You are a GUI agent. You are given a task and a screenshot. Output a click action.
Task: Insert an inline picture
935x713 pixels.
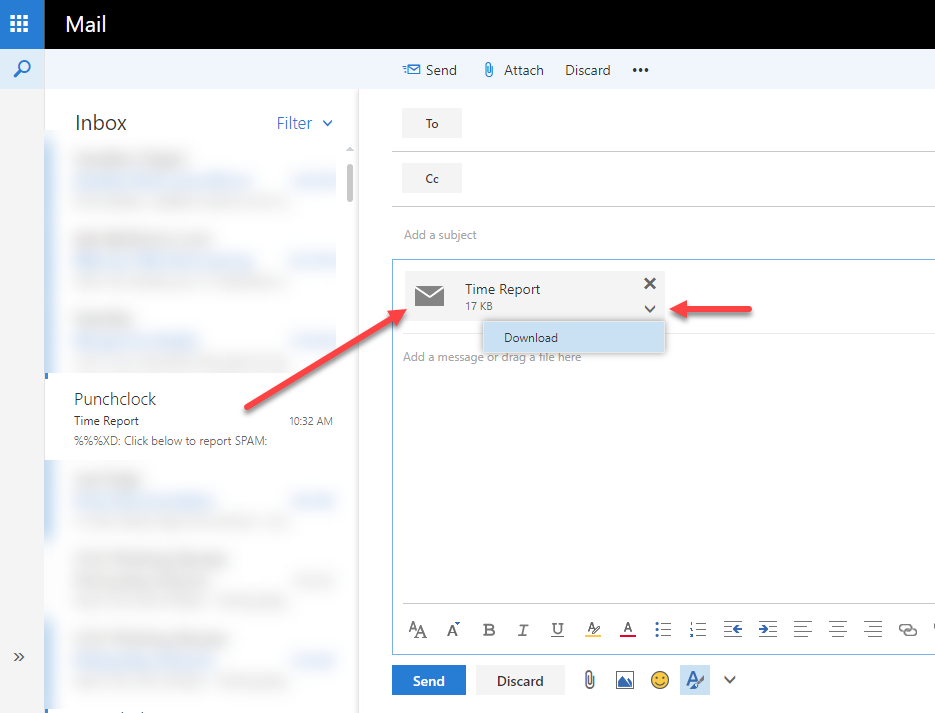tap(625, 680)
